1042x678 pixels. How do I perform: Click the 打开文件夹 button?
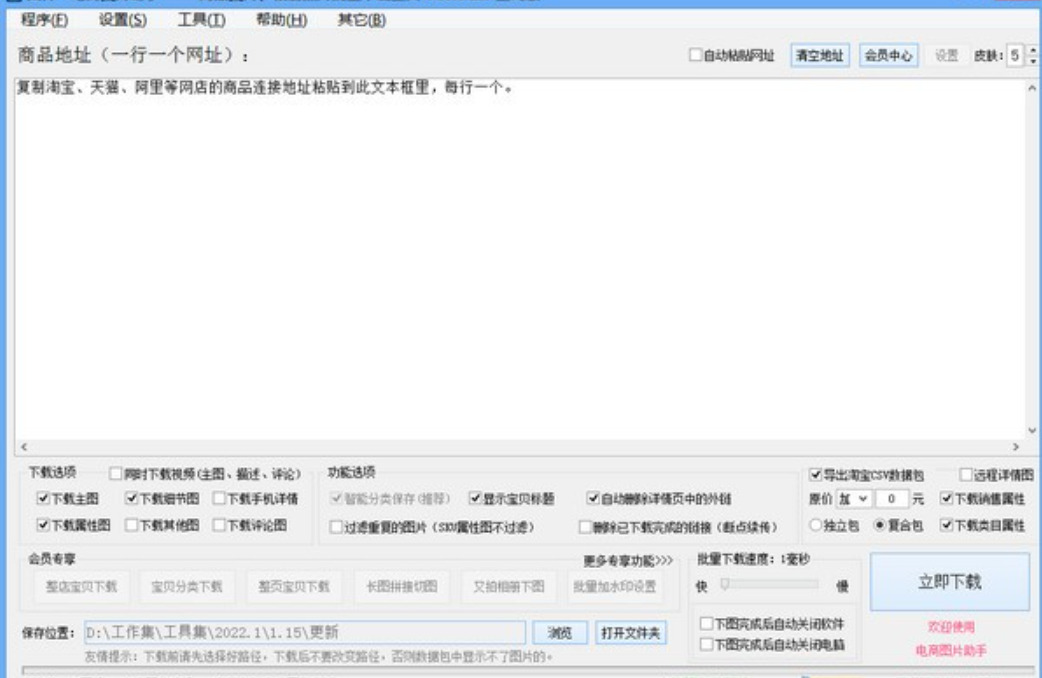pyautogui.click(x=630, y=633)
